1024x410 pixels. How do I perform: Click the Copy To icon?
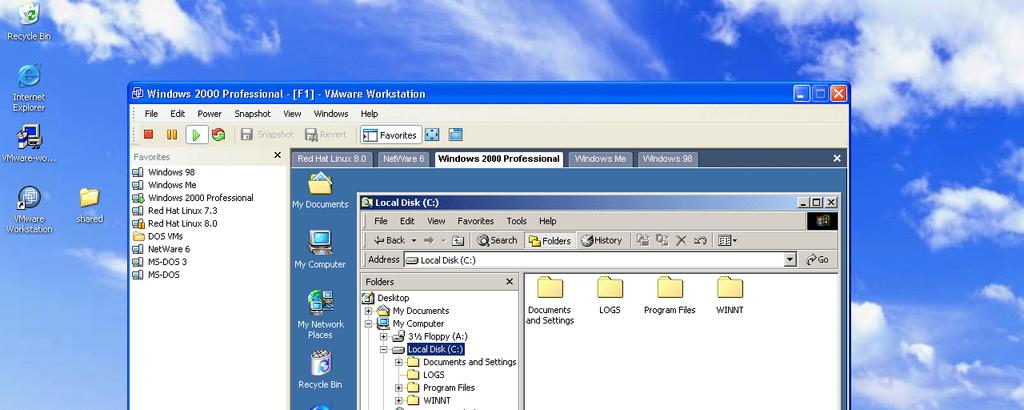pos(662,240)
